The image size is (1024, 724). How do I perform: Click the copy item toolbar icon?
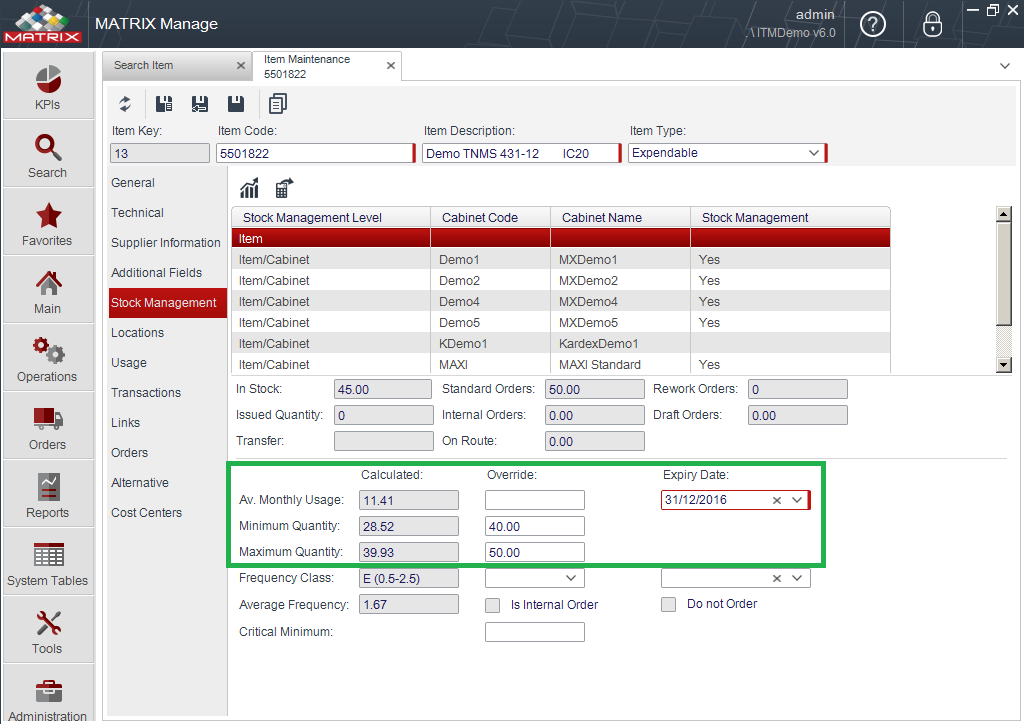pos(278,104)
